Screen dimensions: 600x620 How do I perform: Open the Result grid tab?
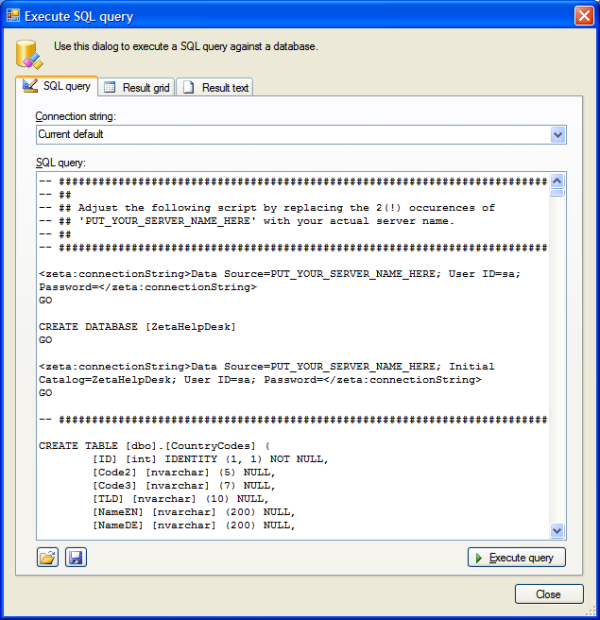(137, 87)
